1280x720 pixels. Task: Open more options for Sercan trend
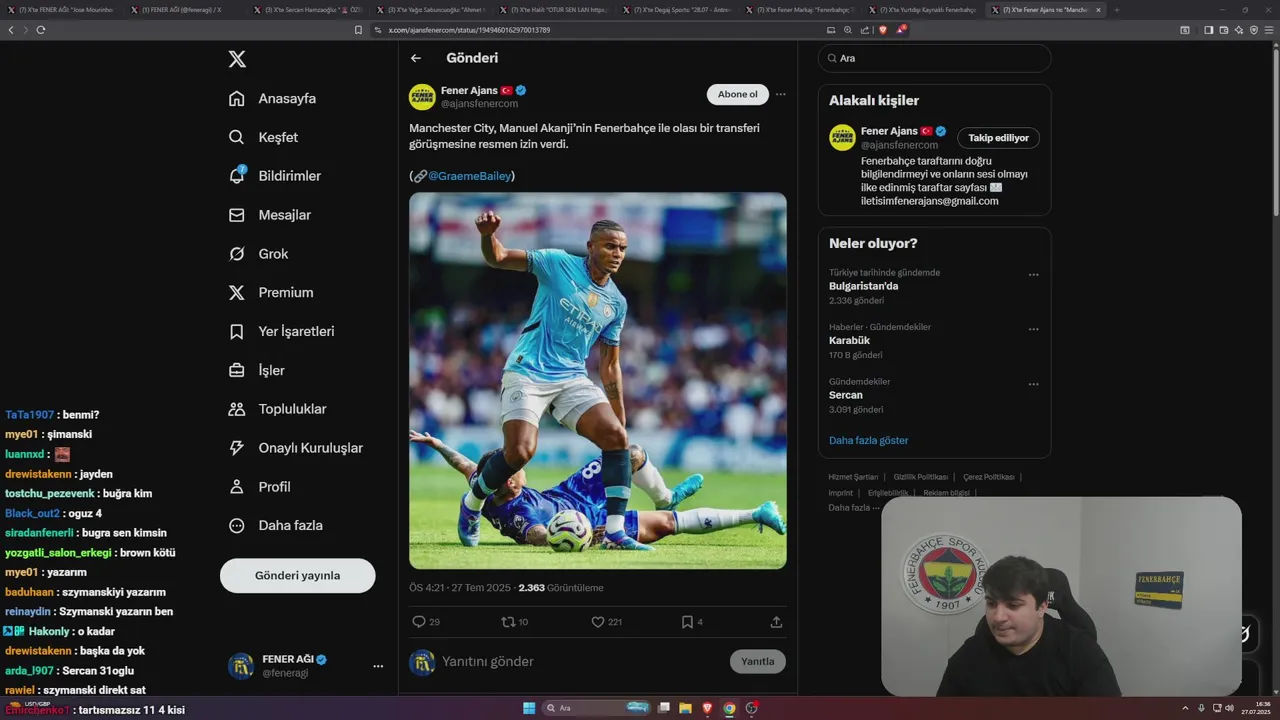click(1033, 384)
